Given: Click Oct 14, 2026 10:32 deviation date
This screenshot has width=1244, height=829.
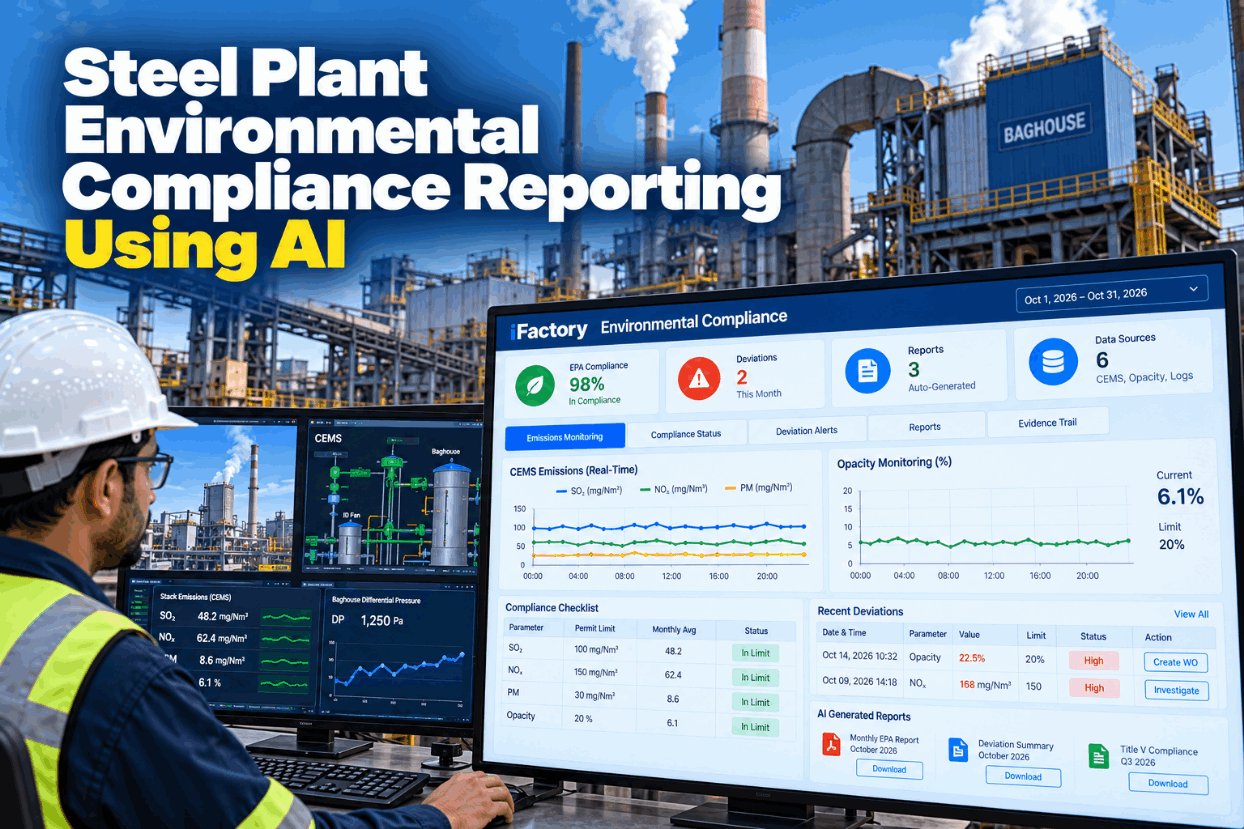Looking at the screenshot, I should 860,656.
